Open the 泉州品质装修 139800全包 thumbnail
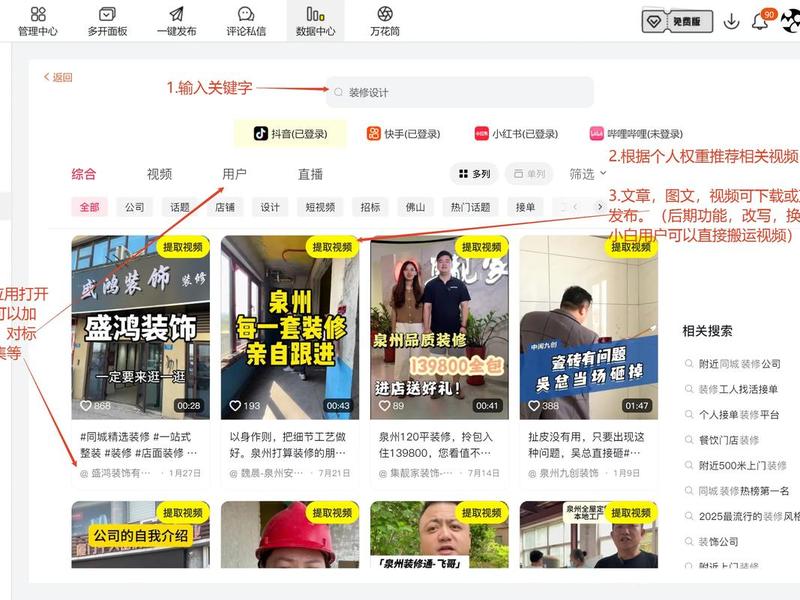The image size is (800, 600). click(439, 328)
